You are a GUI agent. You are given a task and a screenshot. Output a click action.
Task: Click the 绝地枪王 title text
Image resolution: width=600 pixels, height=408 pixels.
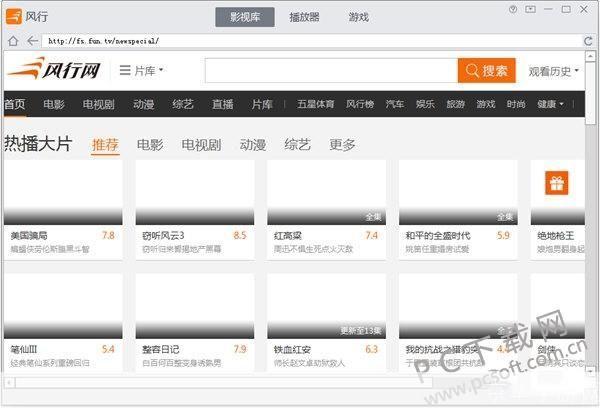(x=556, y=236)
